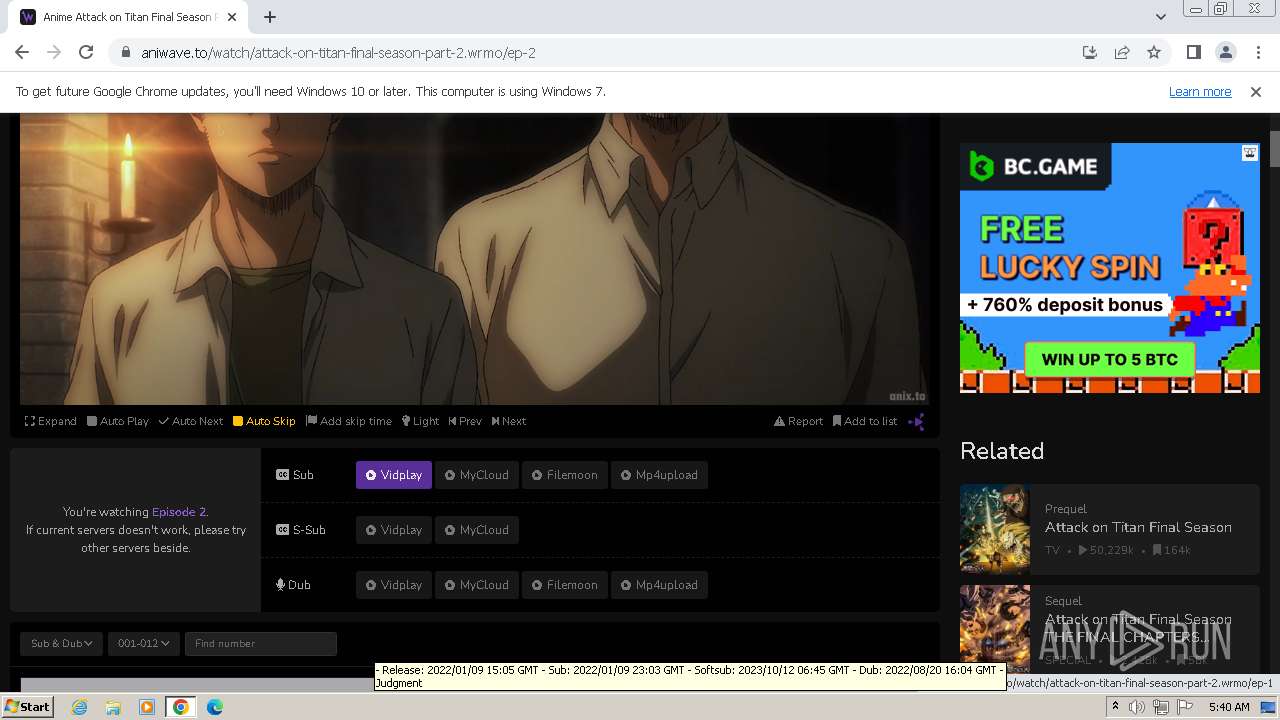The height and width of the screenshot is (720, 1280).
Task: Select S-Sub MyCloud server
Action: pos(477,530)
